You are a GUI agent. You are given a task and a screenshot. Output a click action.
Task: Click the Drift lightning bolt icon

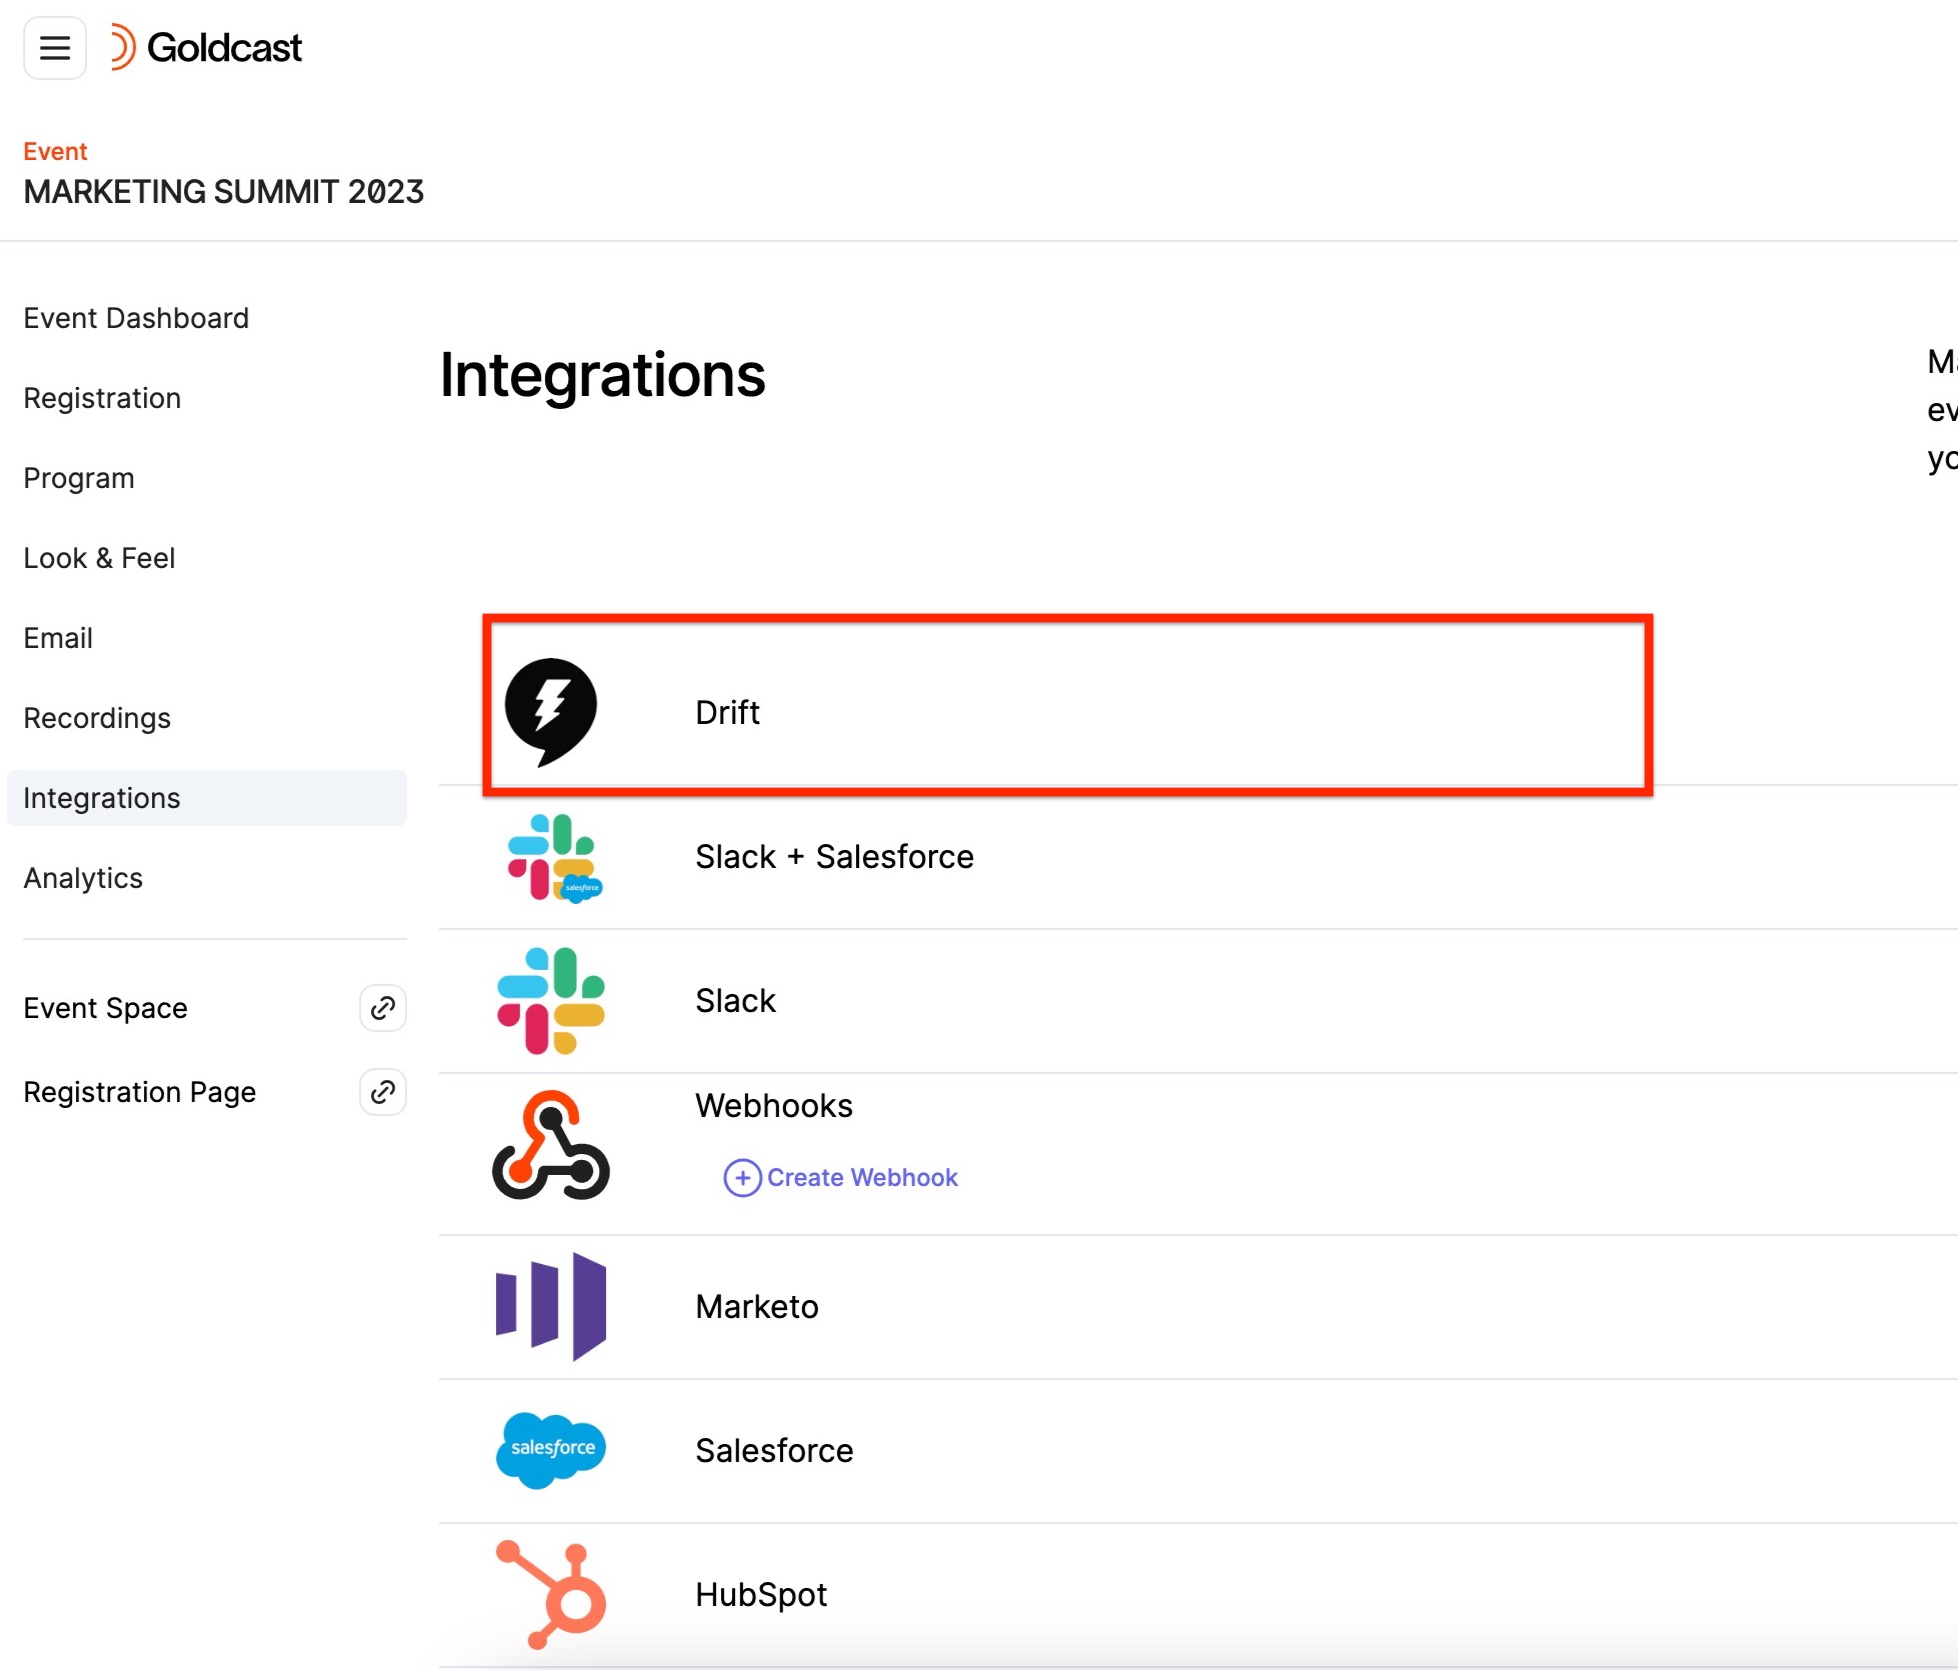click(551, 712)
